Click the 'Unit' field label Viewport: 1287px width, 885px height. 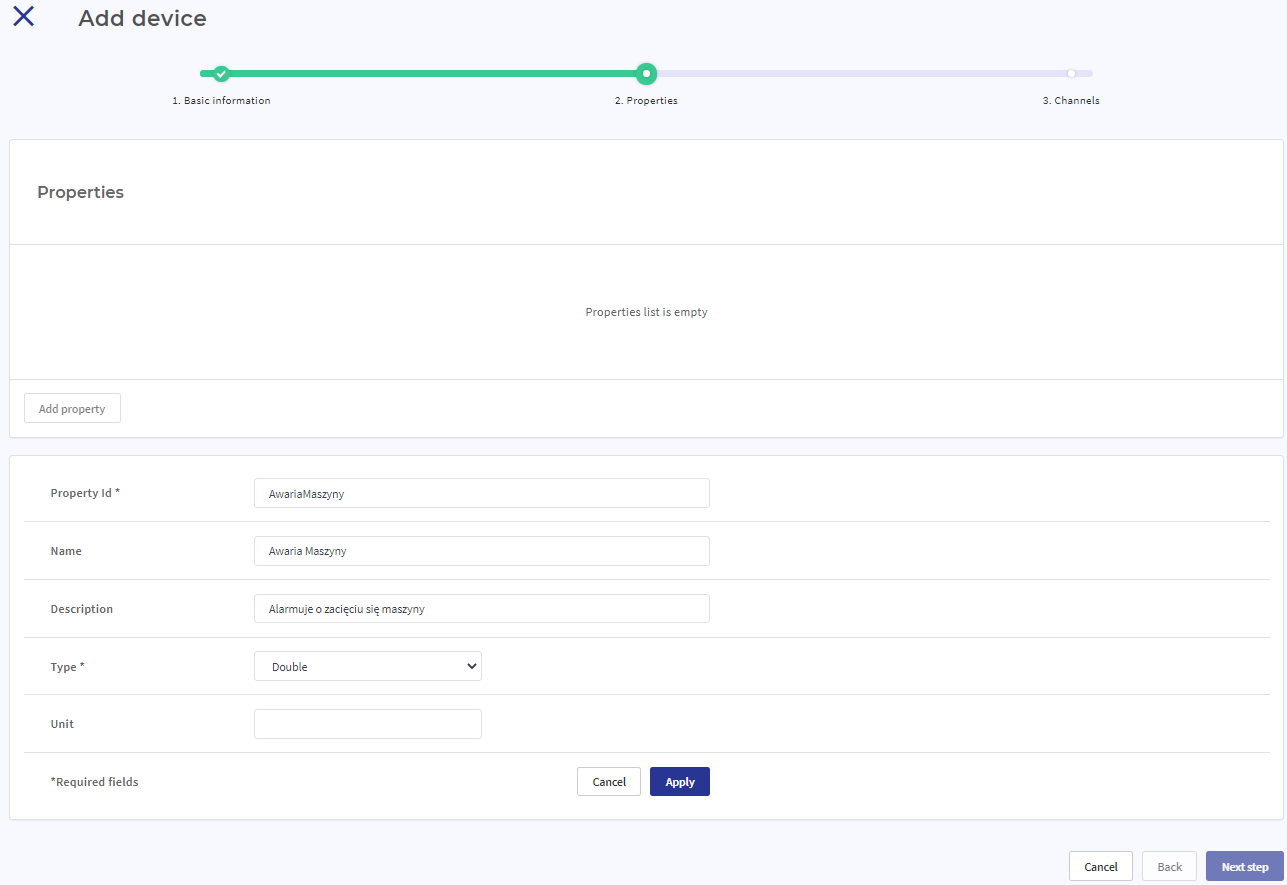coord(62,724)
